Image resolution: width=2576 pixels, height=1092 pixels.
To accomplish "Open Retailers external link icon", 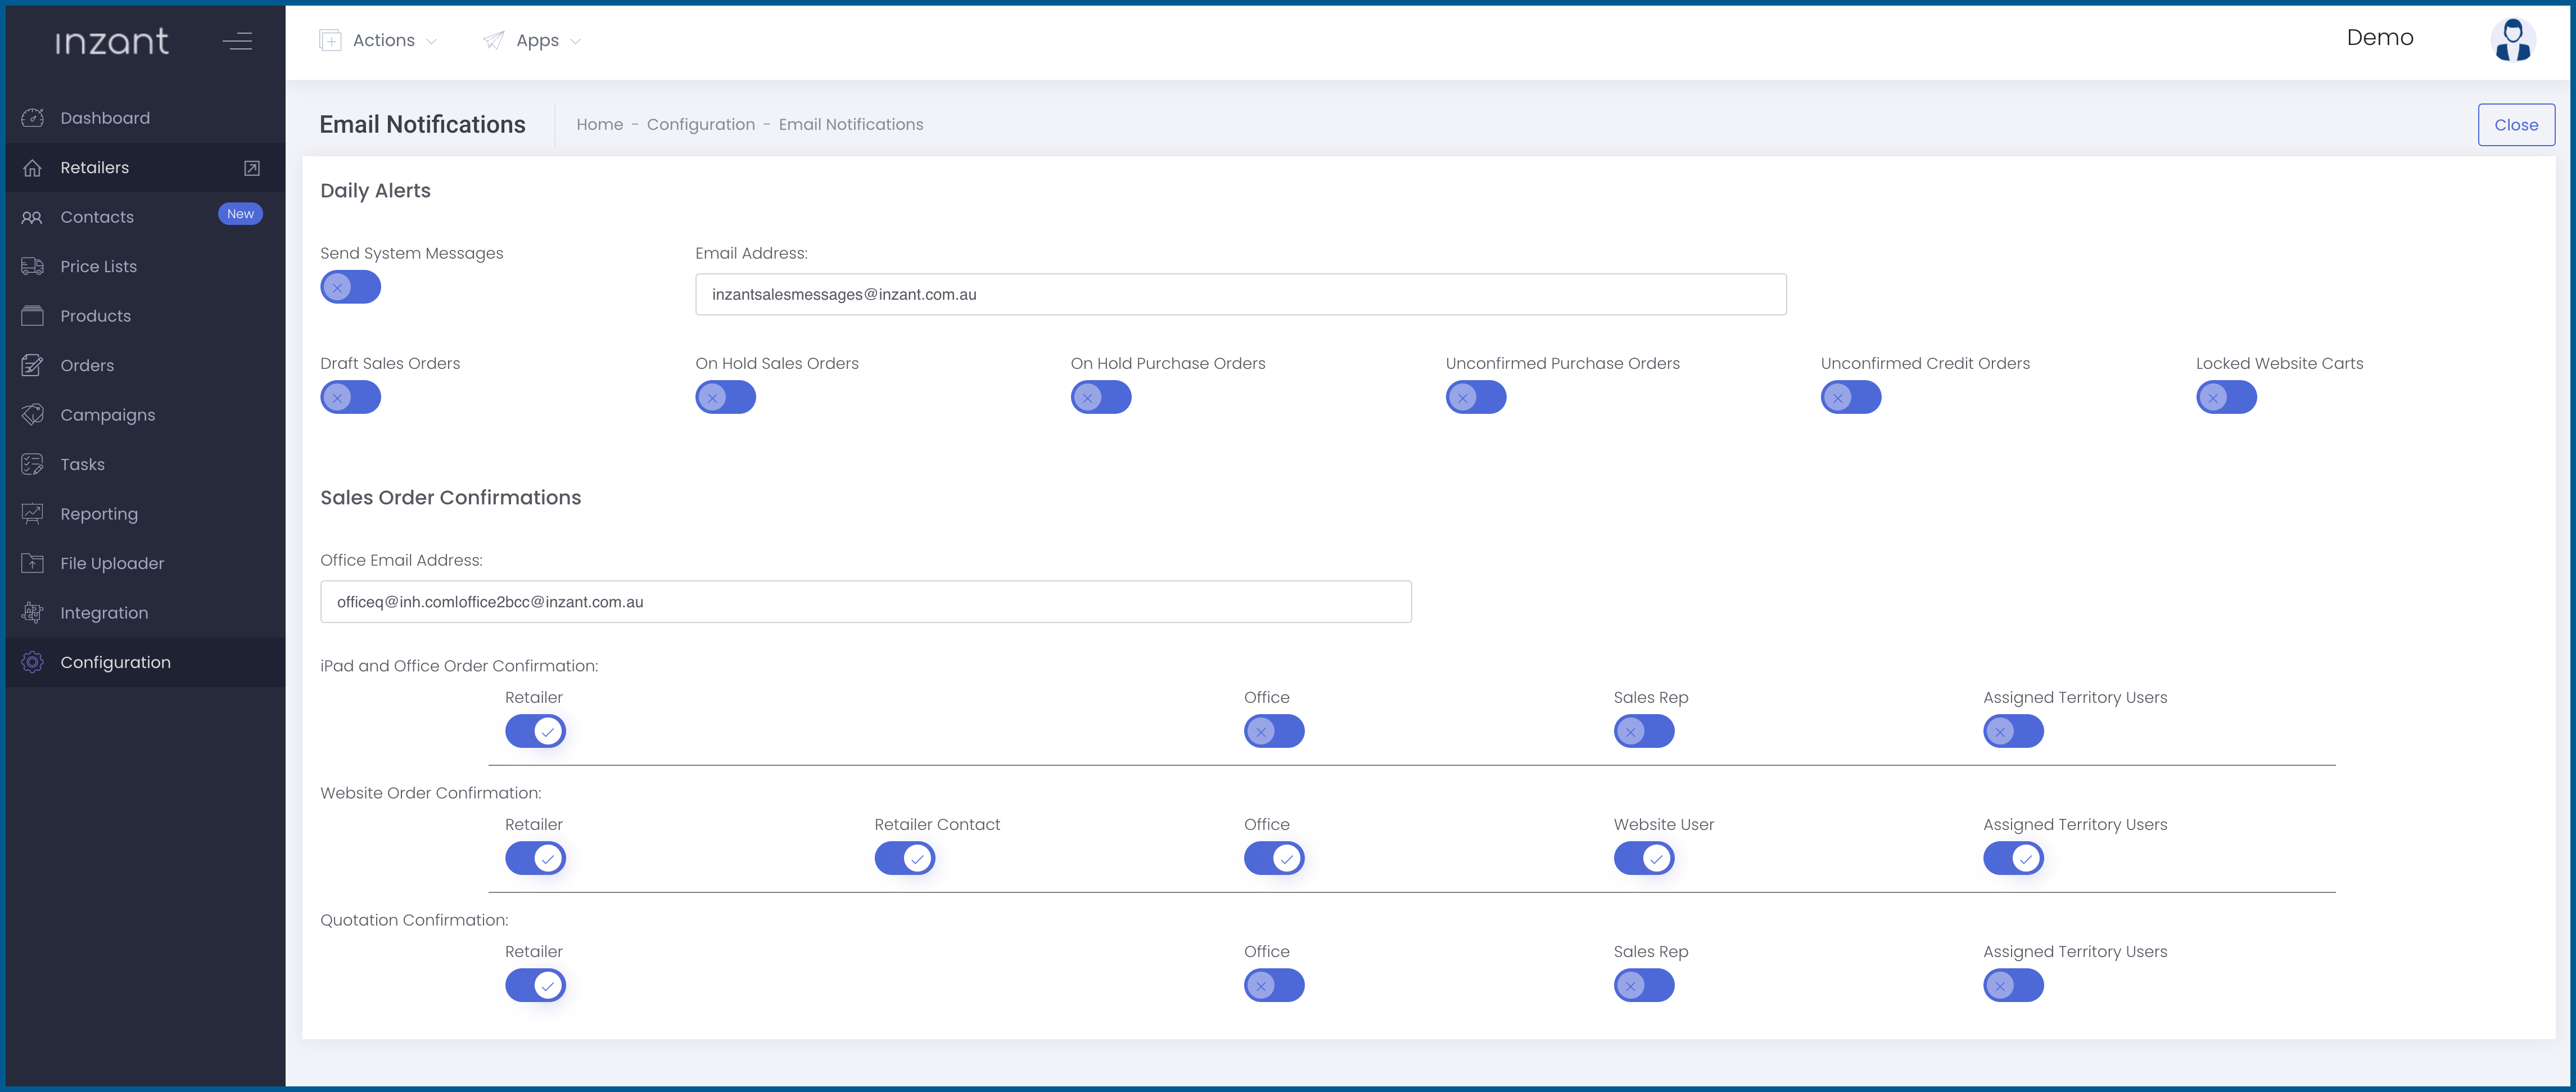I will pyautogui.click(x=252, y=168).
